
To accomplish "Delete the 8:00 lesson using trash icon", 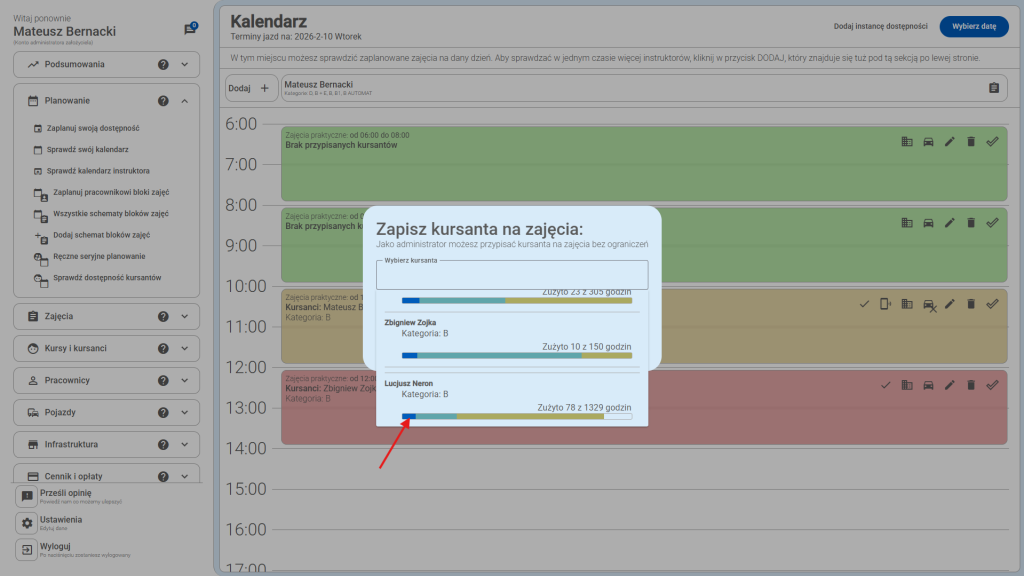I will [x=970, y=223].
